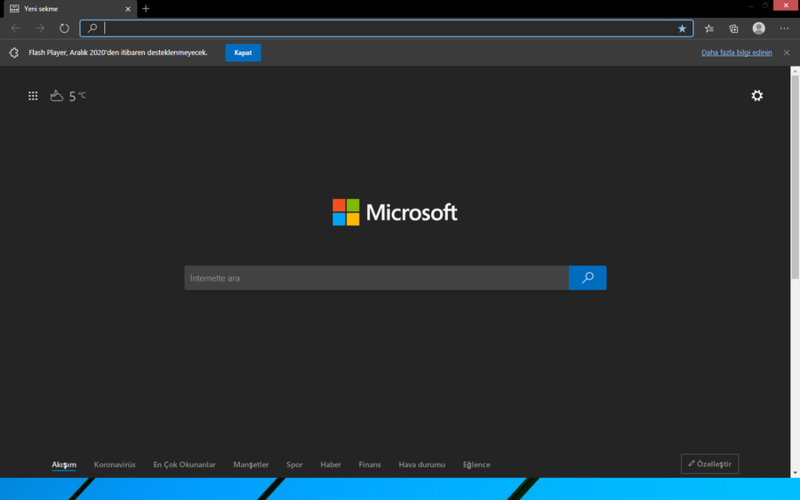The width and height of the screenshot is (800, 500).
Task: Select the Haber tab
Action: (x=331, y=464)
